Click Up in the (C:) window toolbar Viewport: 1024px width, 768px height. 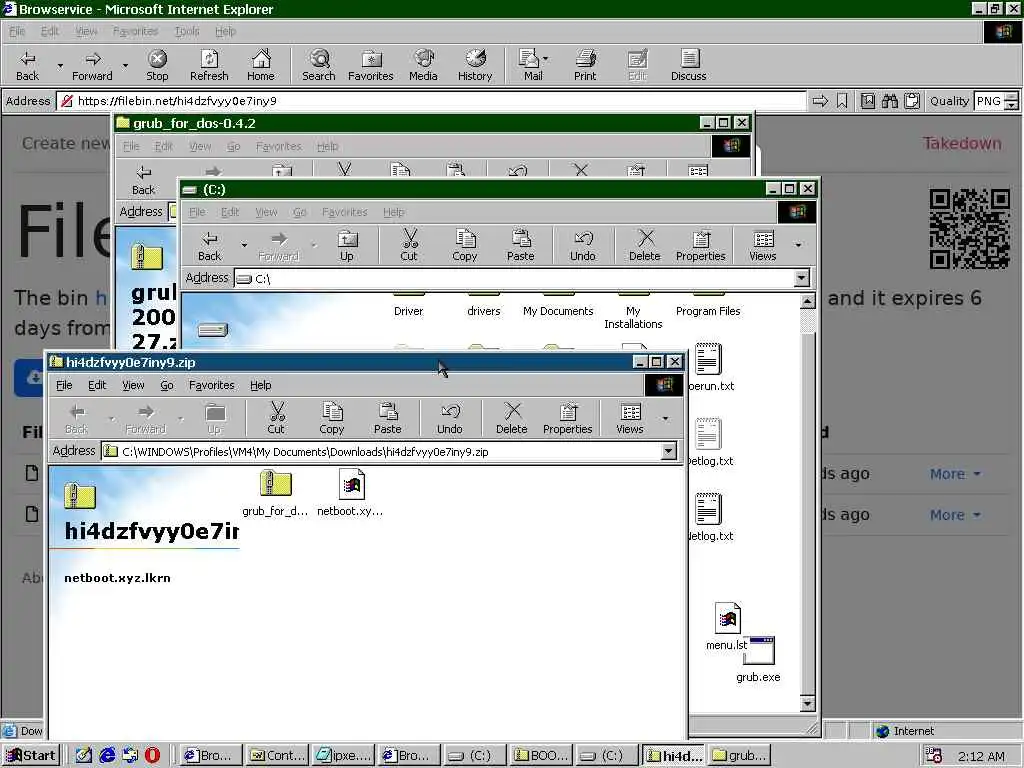[x=347, y=246]
